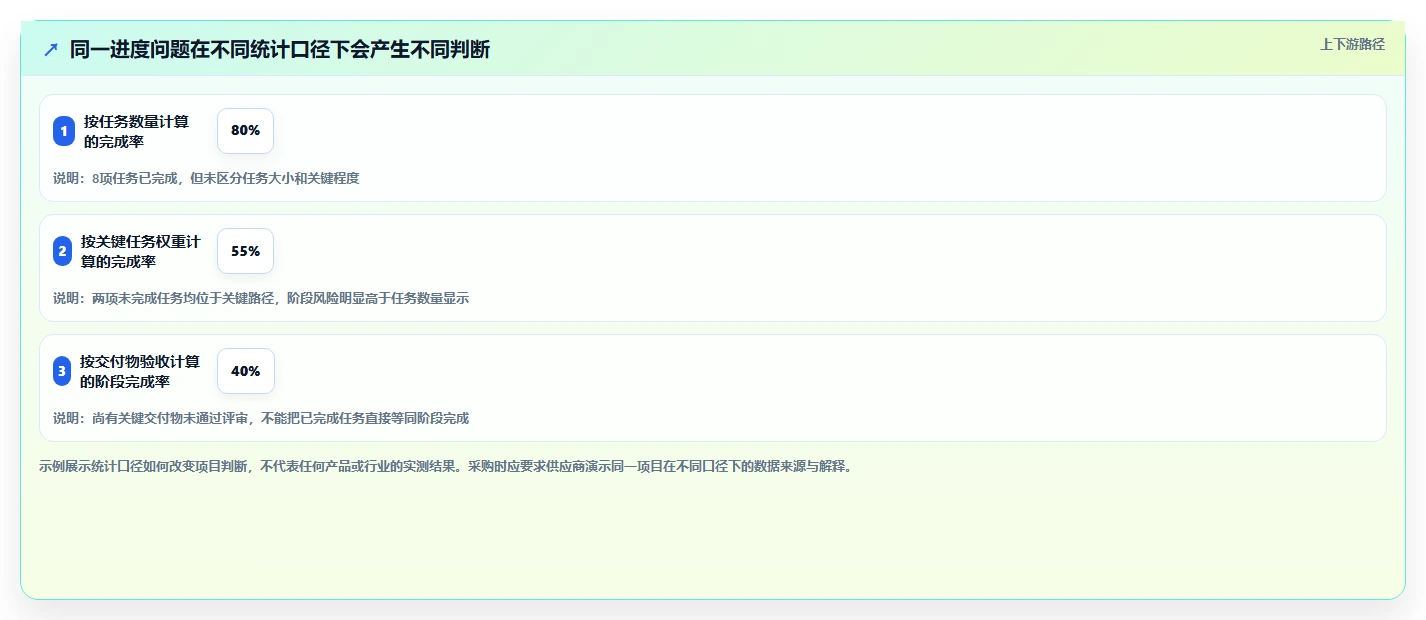Click the note starting 说明：8项任务已完成
Image resolution: width=1426 pixels, height=620 pixels.
click(206, 178)
